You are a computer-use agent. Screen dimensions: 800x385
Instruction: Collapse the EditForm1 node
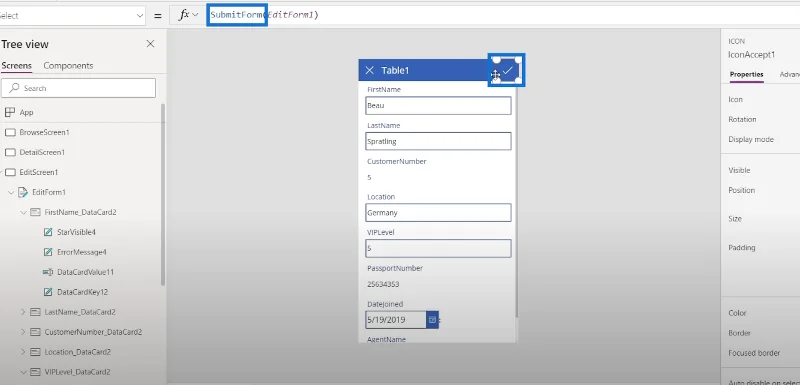(x=11, y=192)
